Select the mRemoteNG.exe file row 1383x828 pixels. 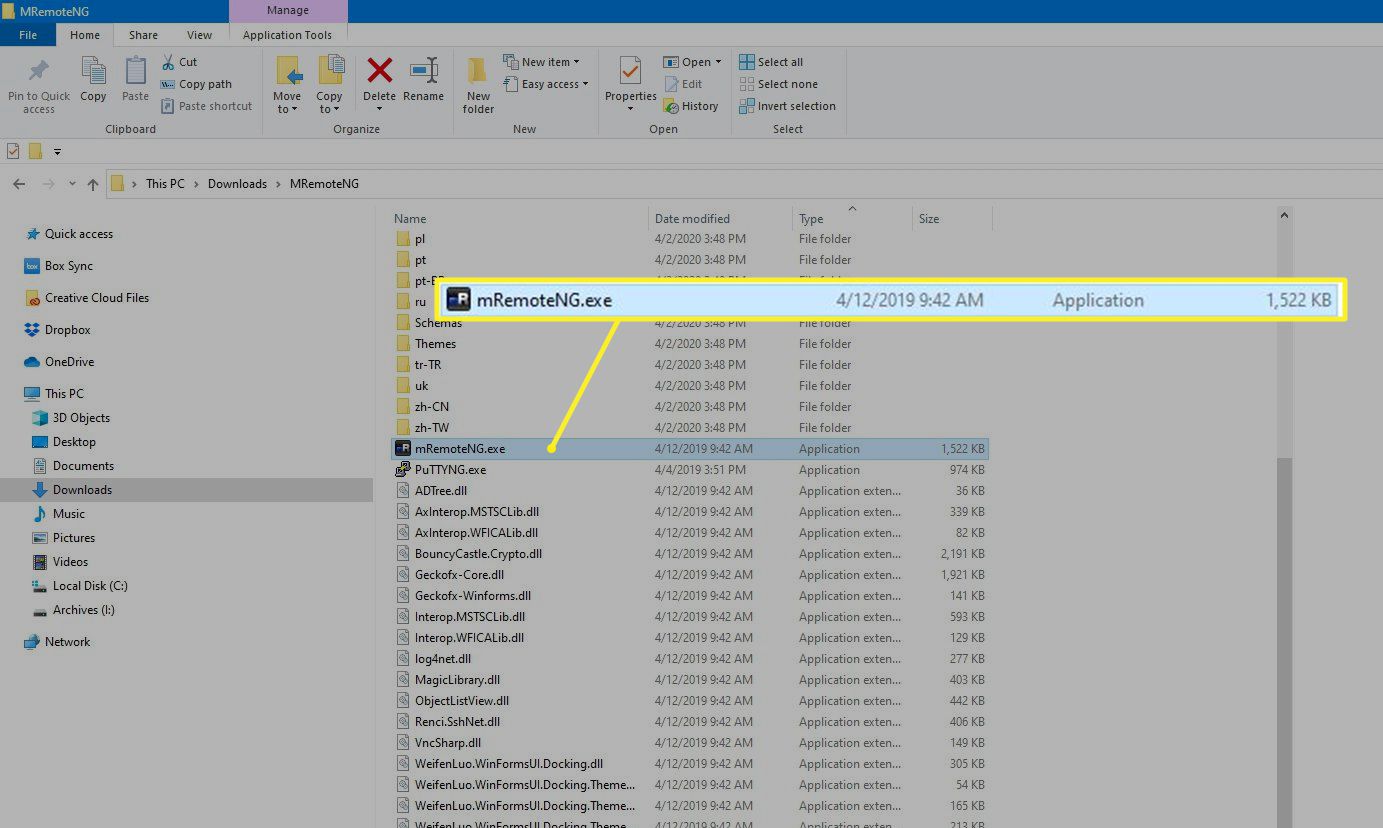coord(690,449)
